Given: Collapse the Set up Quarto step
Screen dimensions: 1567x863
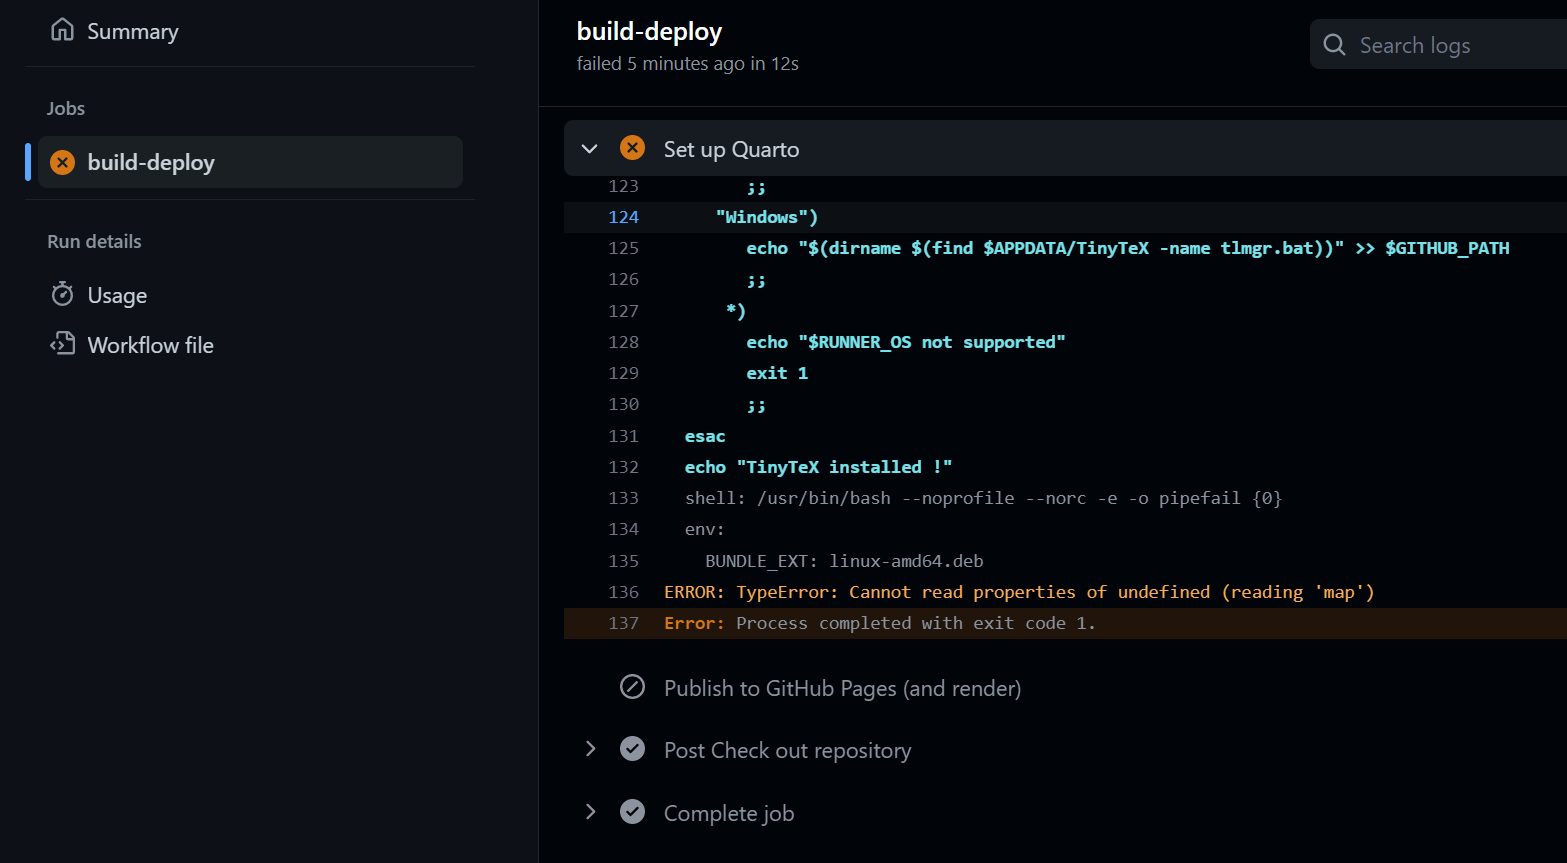Looking at the screenshot, I should 589,149.
